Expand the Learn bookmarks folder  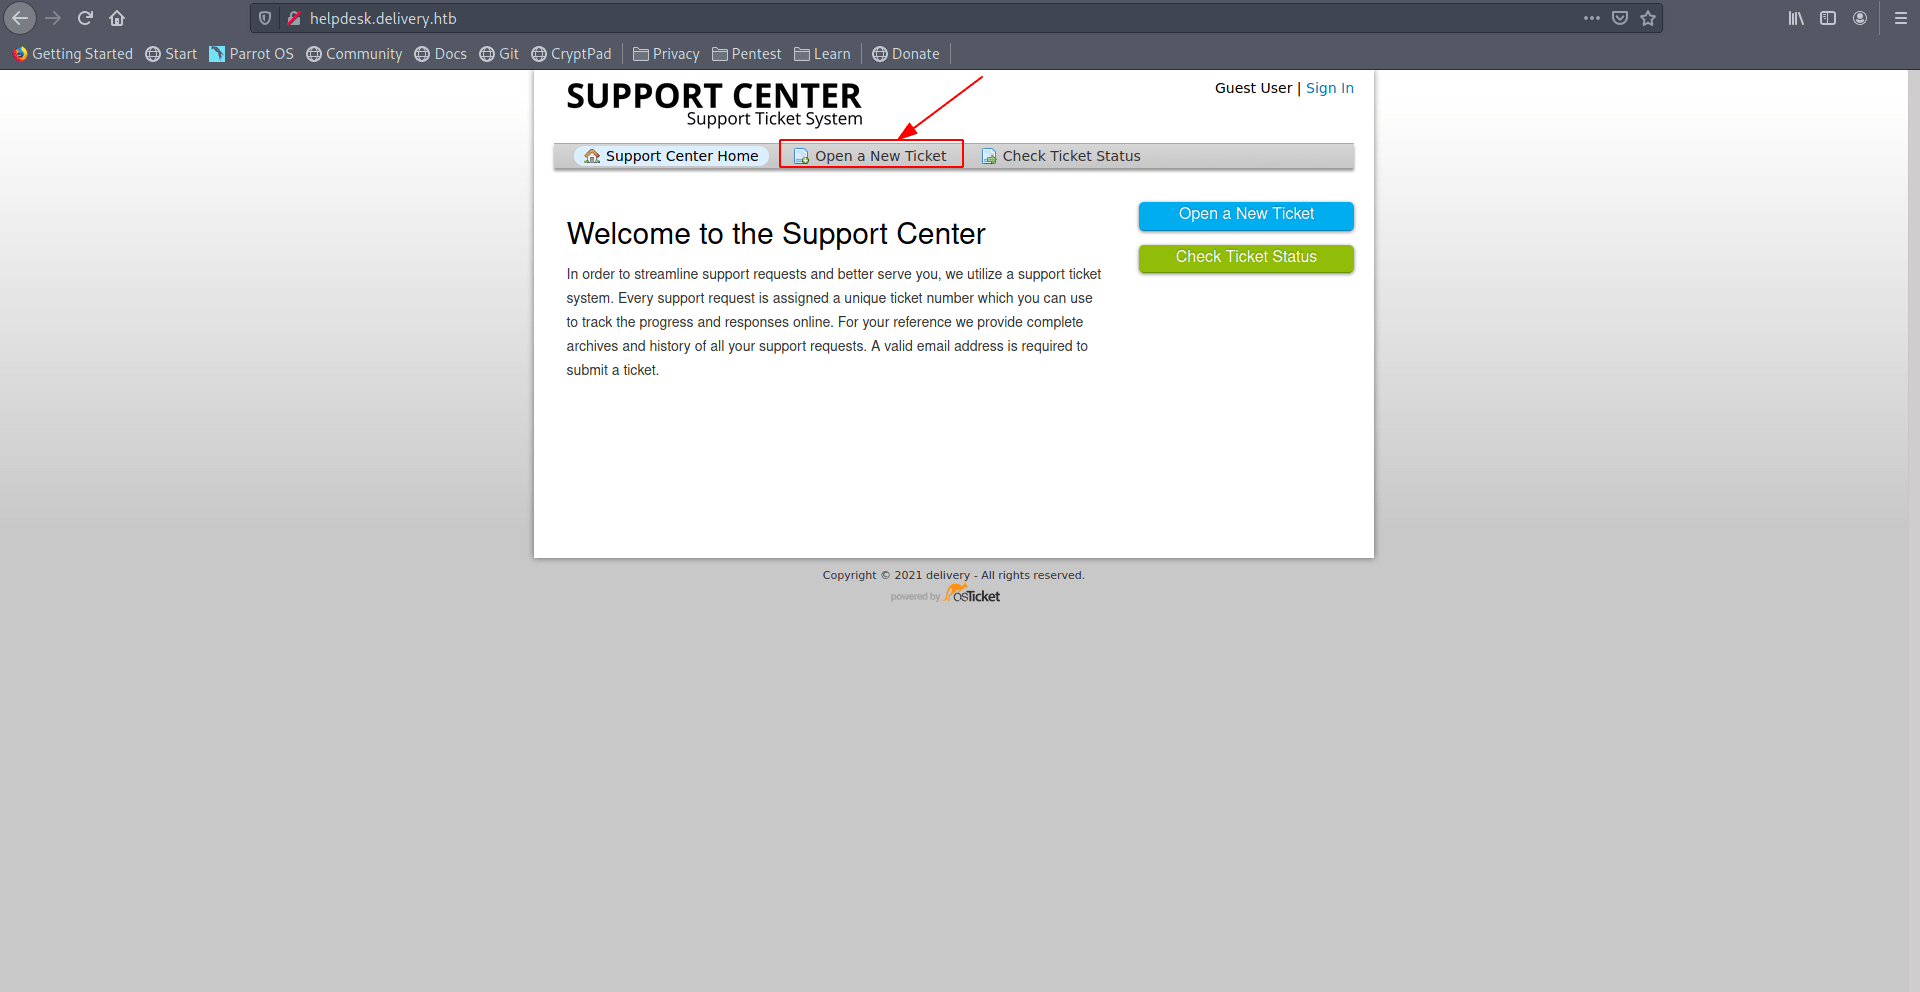tap(822, 54)
